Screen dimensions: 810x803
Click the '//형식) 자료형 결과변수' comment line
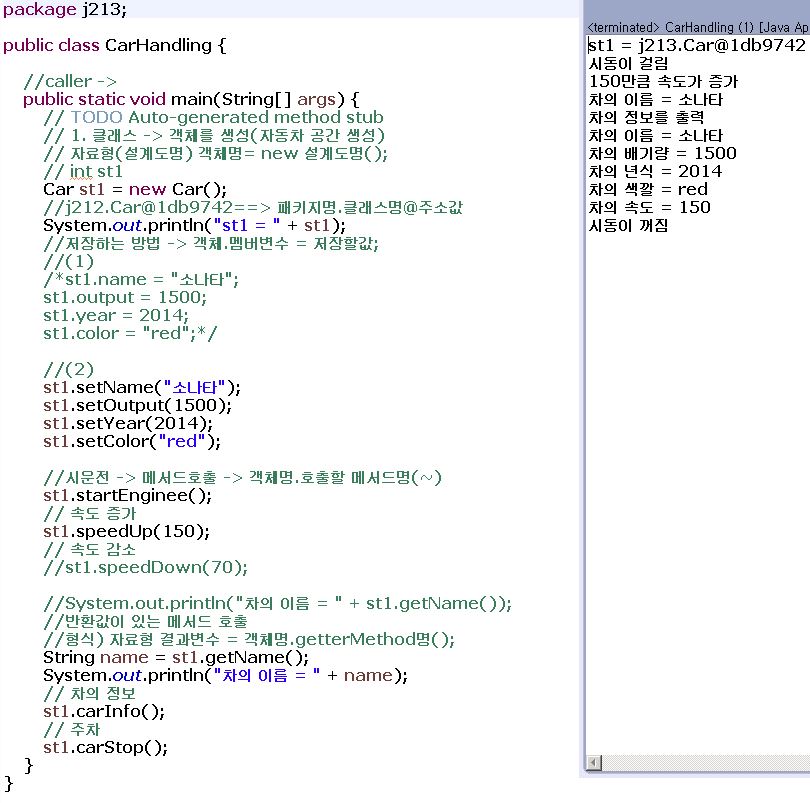click(249, 640)
